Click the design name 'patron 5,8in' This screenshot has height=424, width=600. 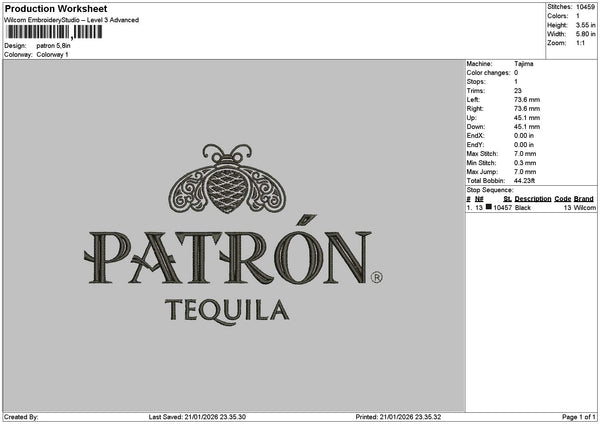tap(53, 46)
